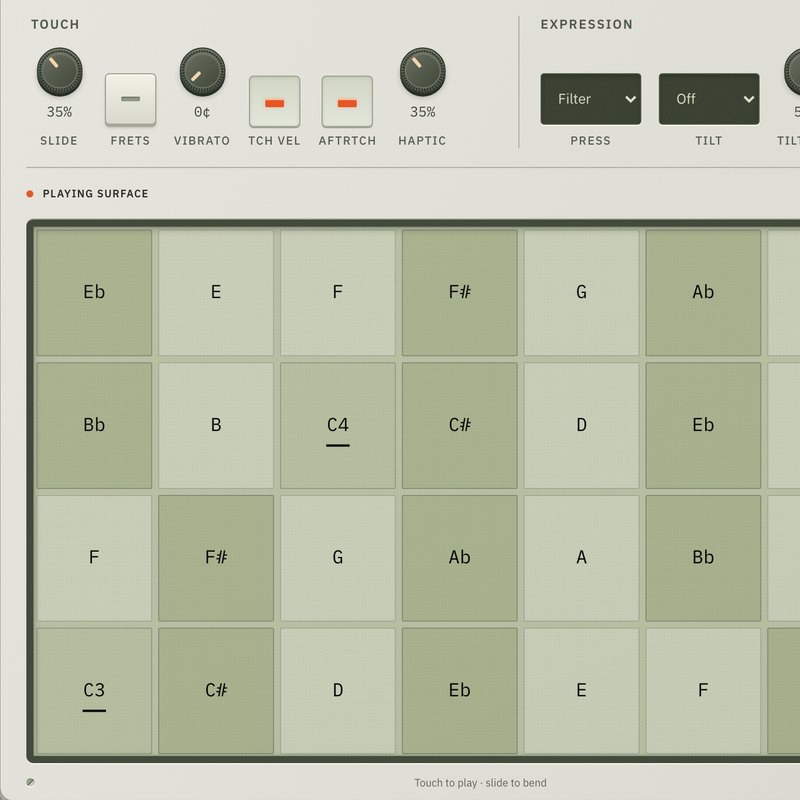Tap the F# pad in the row containing A

pos(216,558)
